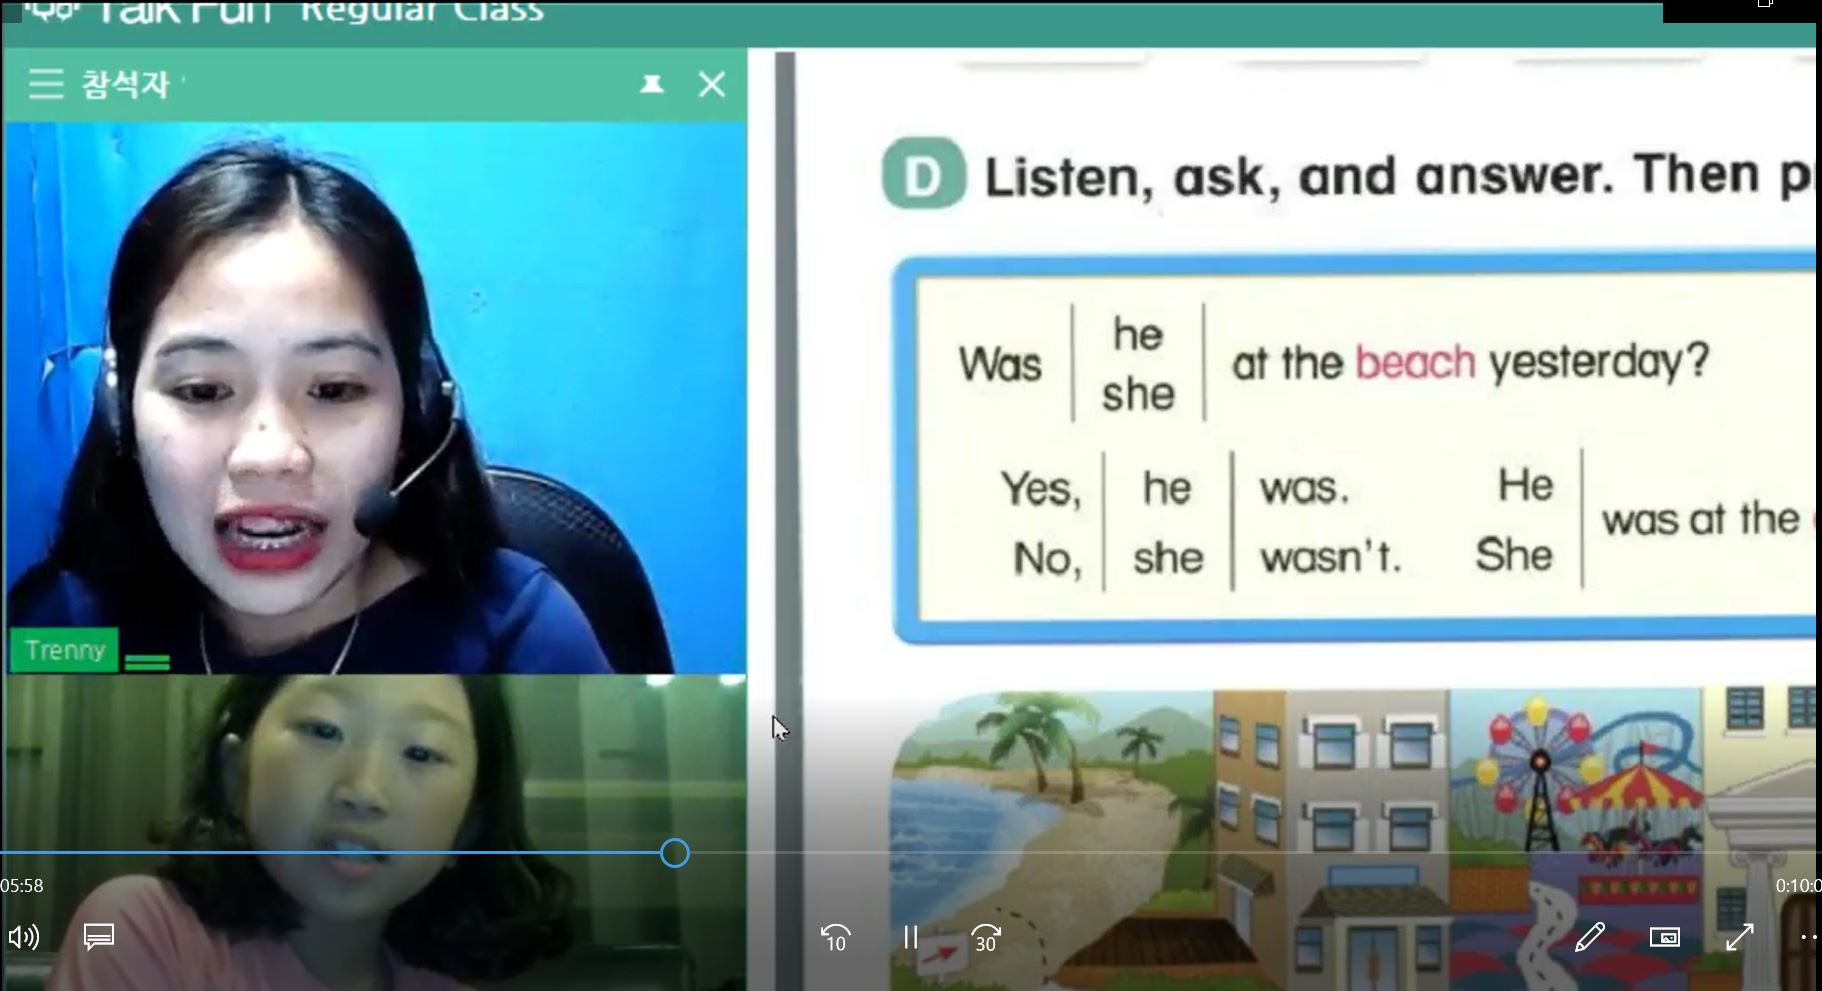Viewport: 1822px width, 991px height.
Task: Click the red word beach in the question
Action: [x=1415, y=362]
